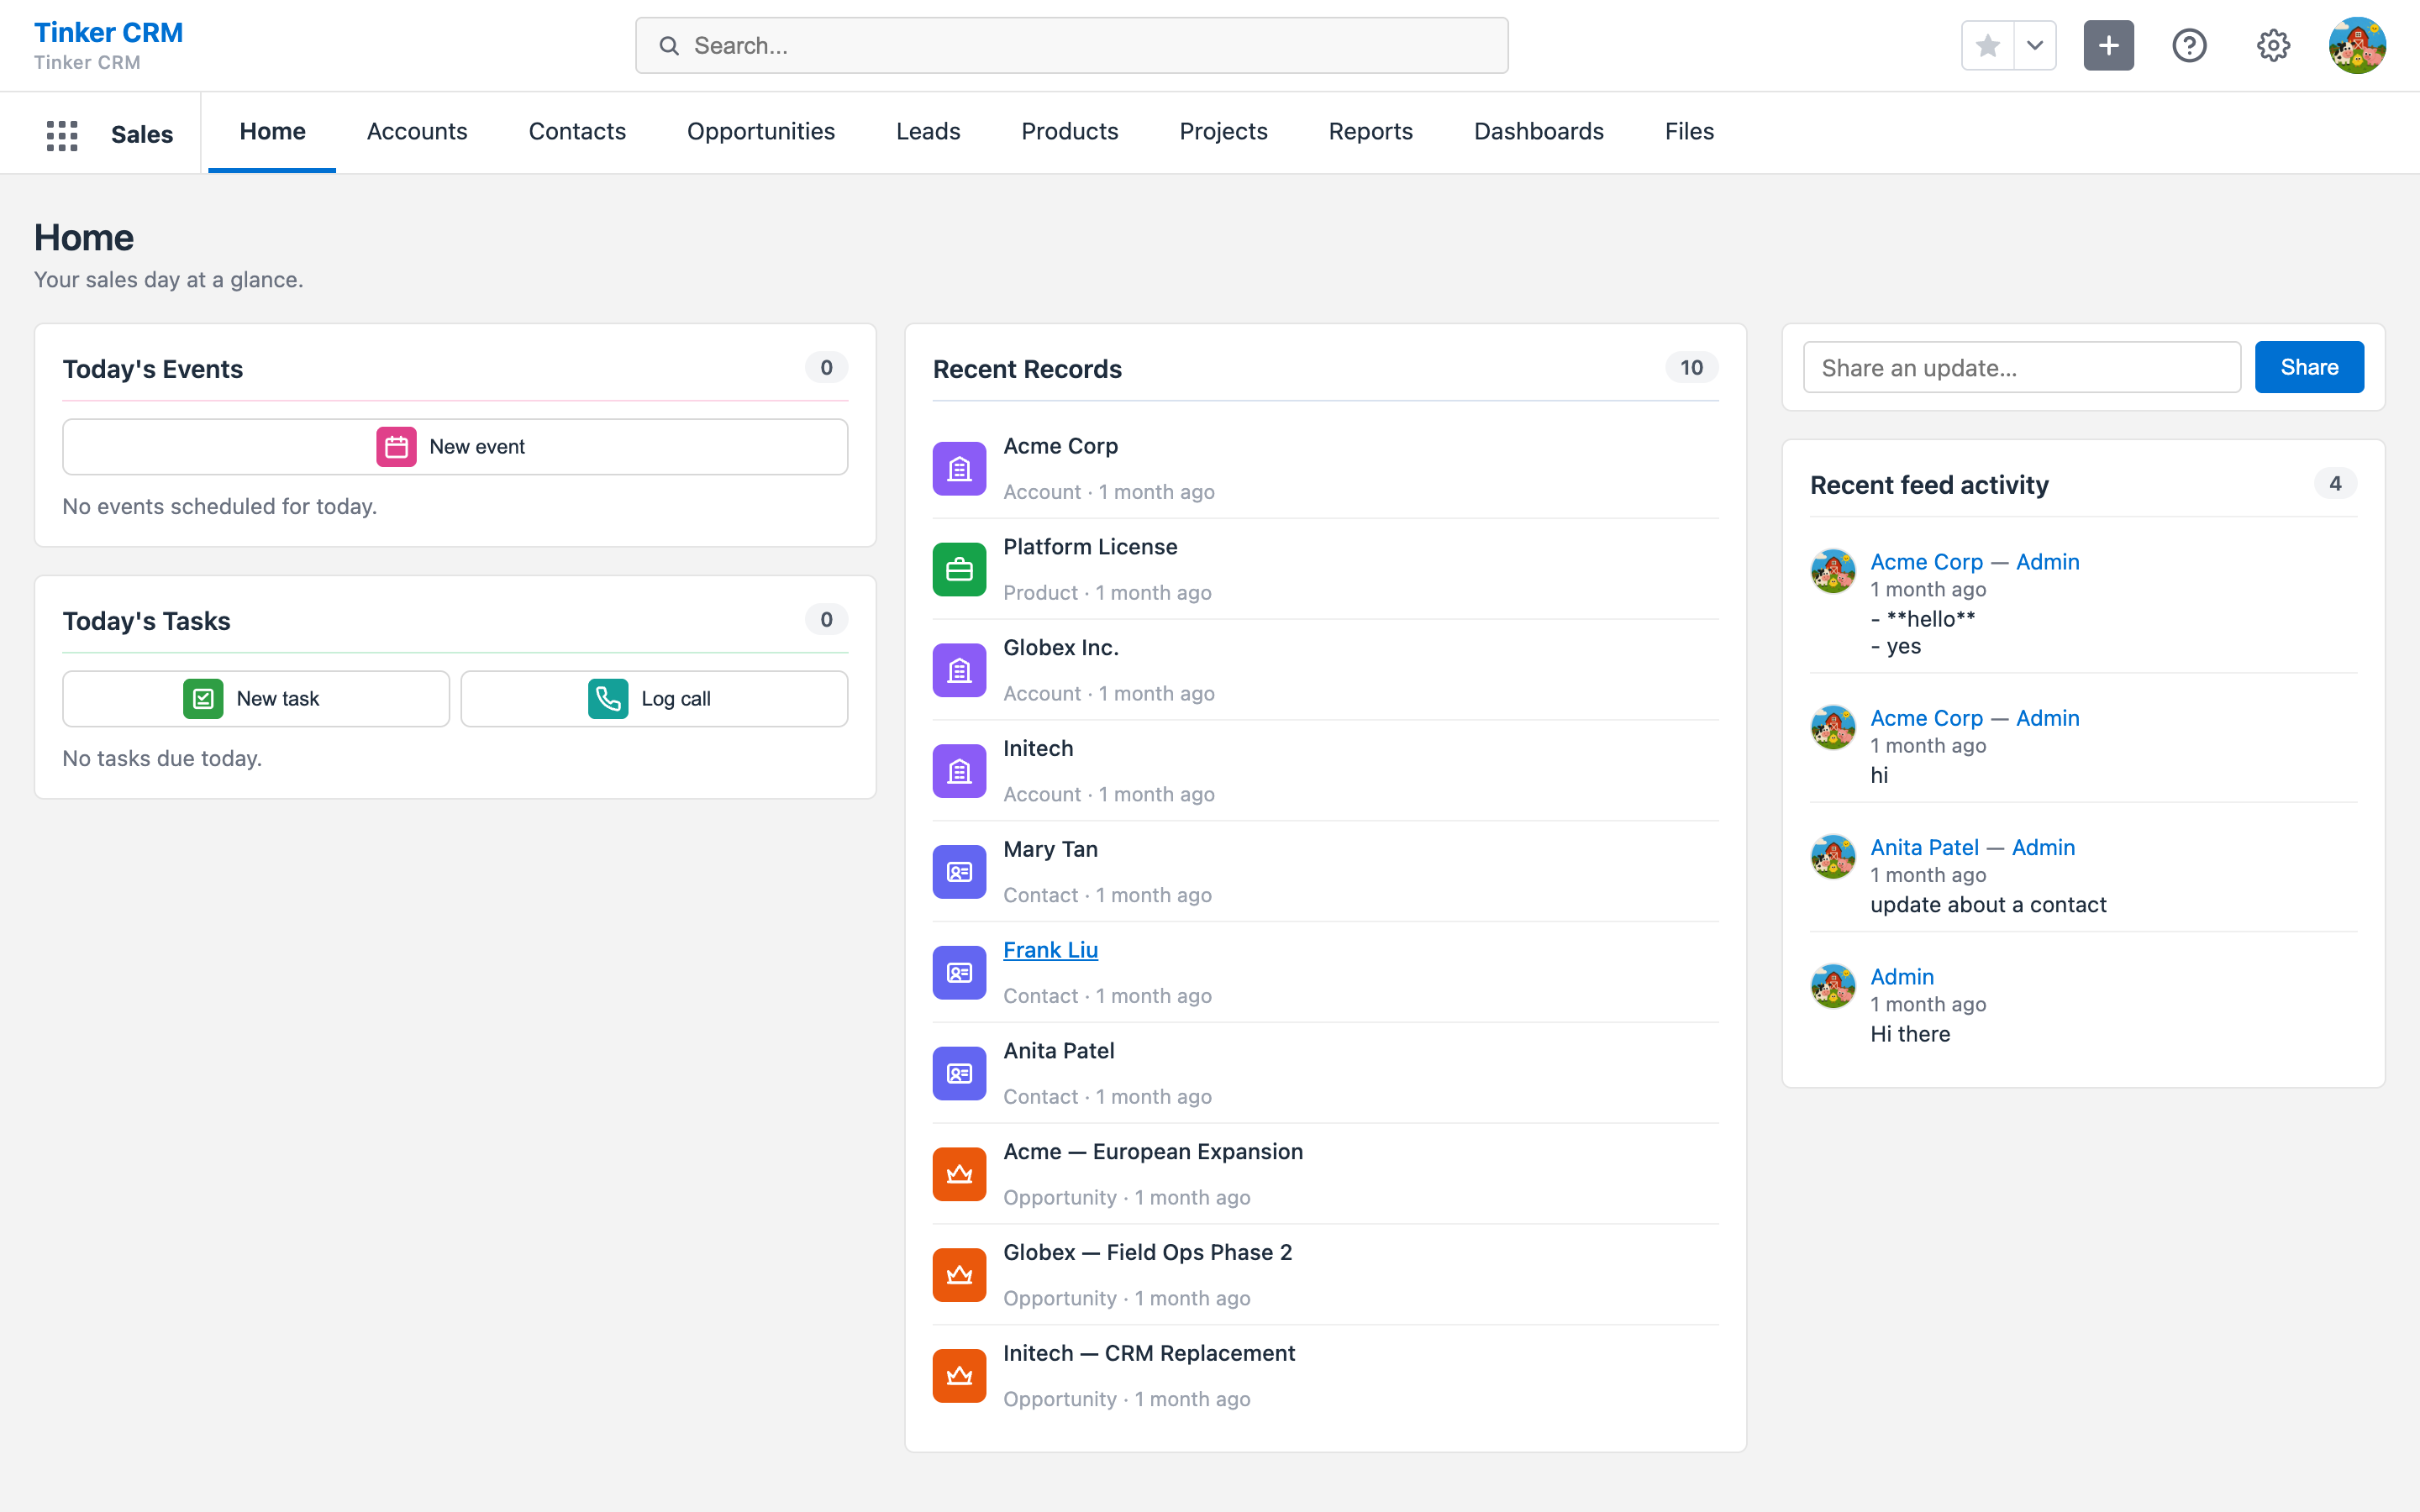Switch to the Home tab
Viewport: 2420px width, 1512px height.
[x=272, y=132]
